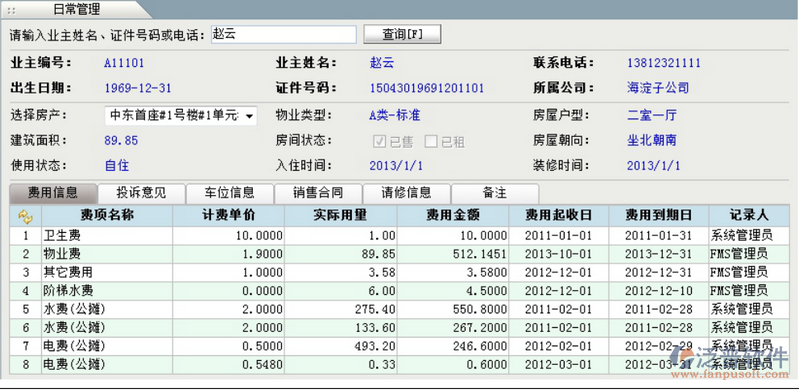Sort by the 费项名称 column header
Screen dimensions: 799x390
click(107, 216)
